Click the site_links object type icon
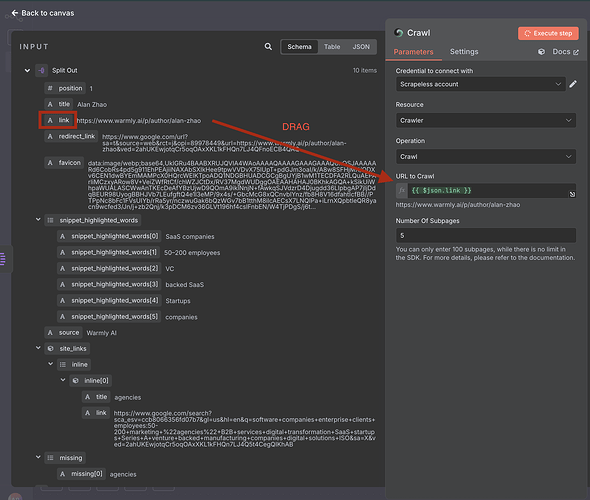Image resolution: width=590 pixels, height=500 pixels. click(x=50, y=349)
